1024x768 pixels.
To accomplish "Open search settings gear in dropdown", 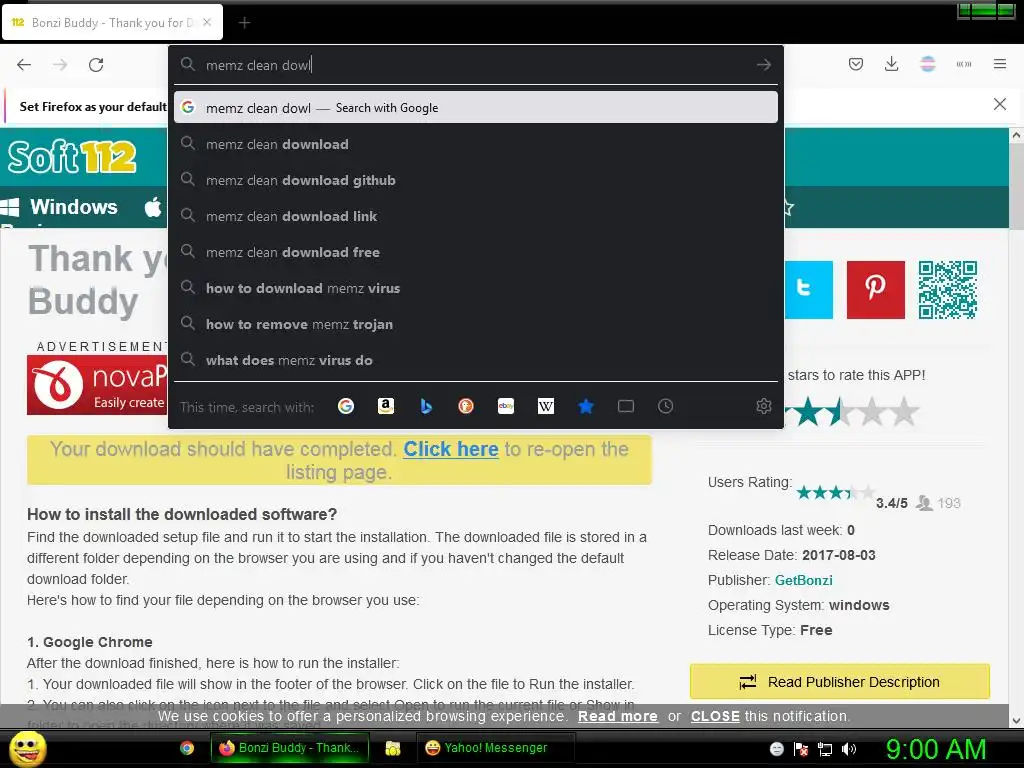I will [763, 406].
